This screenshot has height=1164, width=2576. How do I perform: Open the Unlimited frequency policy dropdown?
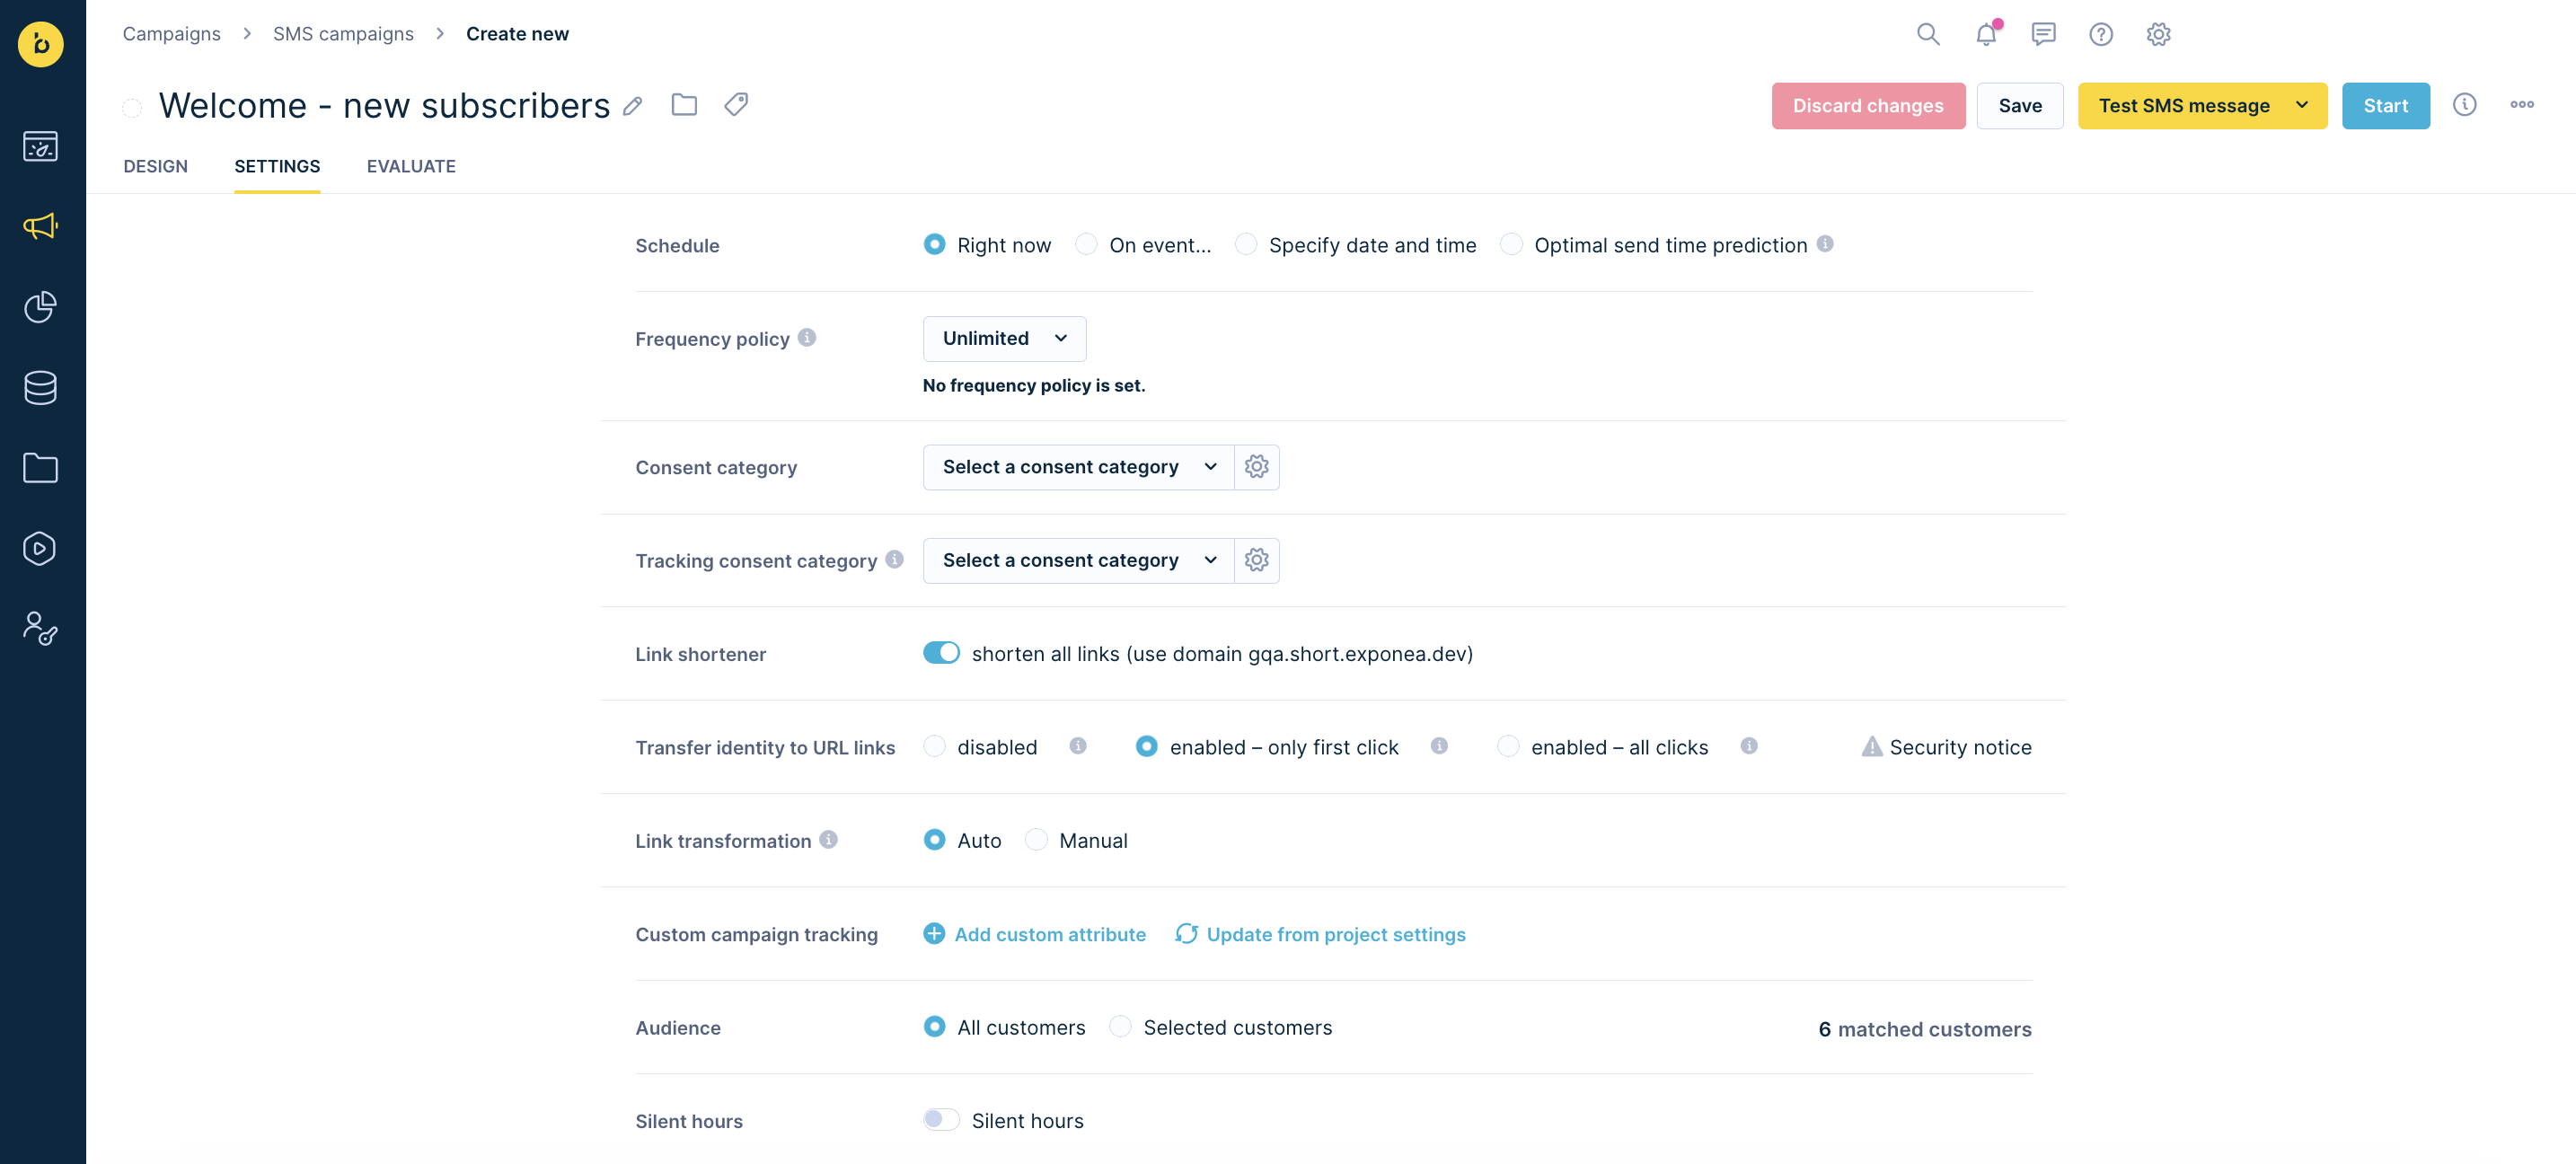point(1004,339)
